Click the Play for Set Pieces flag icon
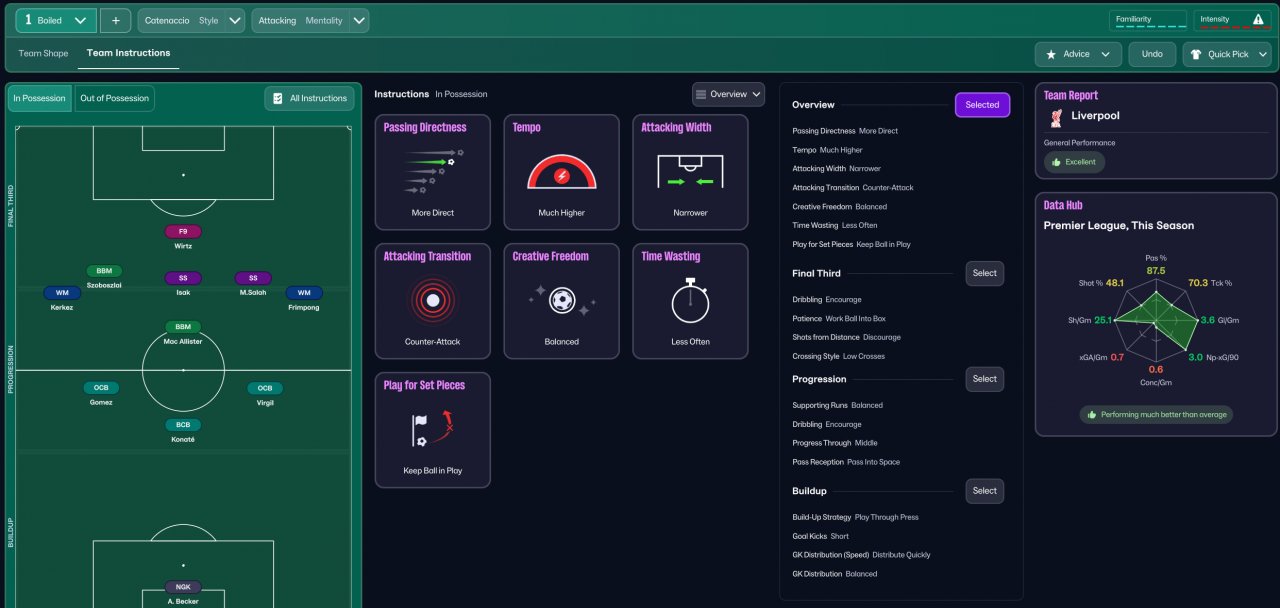 coord(432,428)
